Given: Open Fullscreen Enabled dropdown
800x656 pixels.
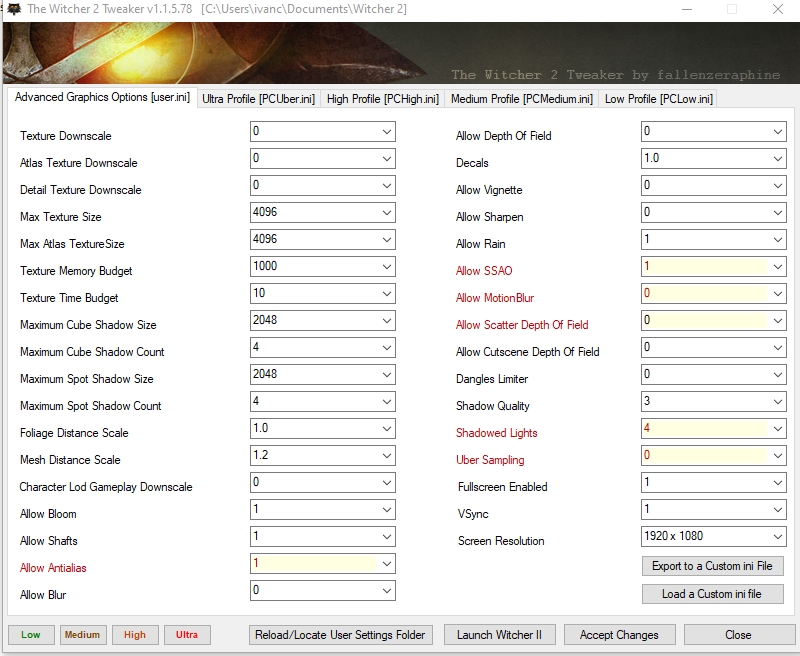Looking at the screenshot, I should click(x=713, y=483).
